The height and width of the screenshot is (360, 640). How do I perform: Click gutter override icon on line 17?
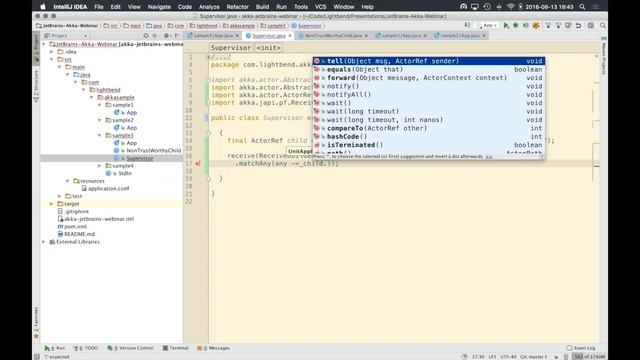pos(198,163)
